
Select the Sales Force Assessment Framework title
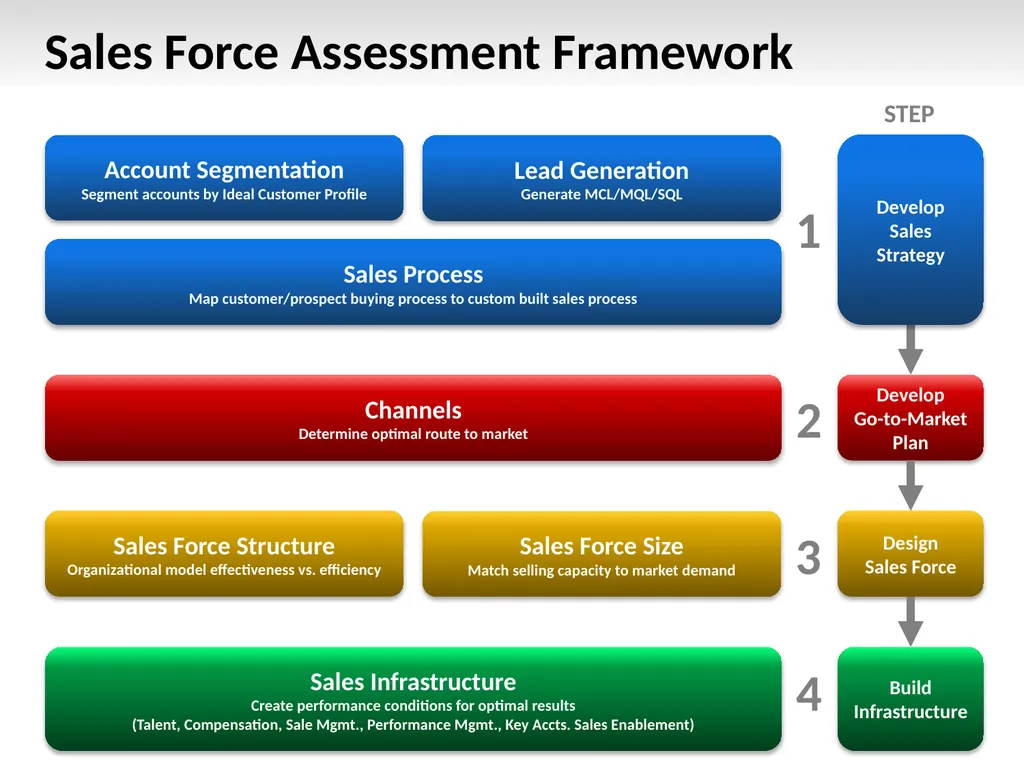point(416,52)
